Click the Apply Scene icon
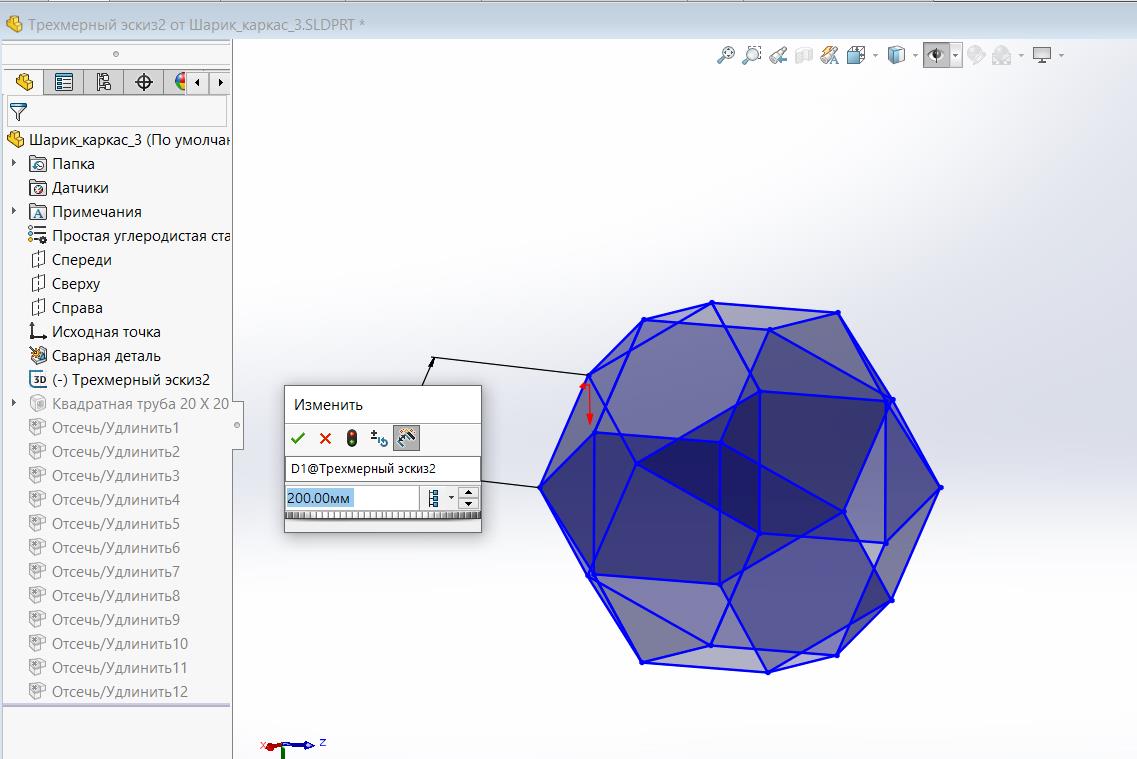The width and height of the screenshot is (1137, 759). pyautogui.click(x=1001, y=55)
